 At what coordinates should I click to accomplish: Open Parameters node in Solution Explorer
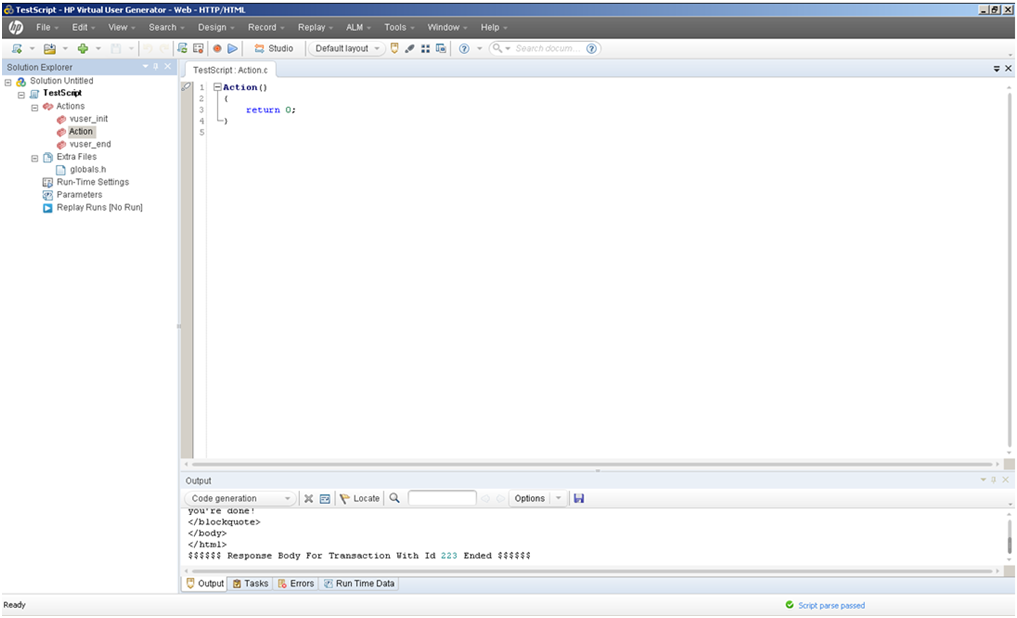pyautogui.click(x=79, y=195)
